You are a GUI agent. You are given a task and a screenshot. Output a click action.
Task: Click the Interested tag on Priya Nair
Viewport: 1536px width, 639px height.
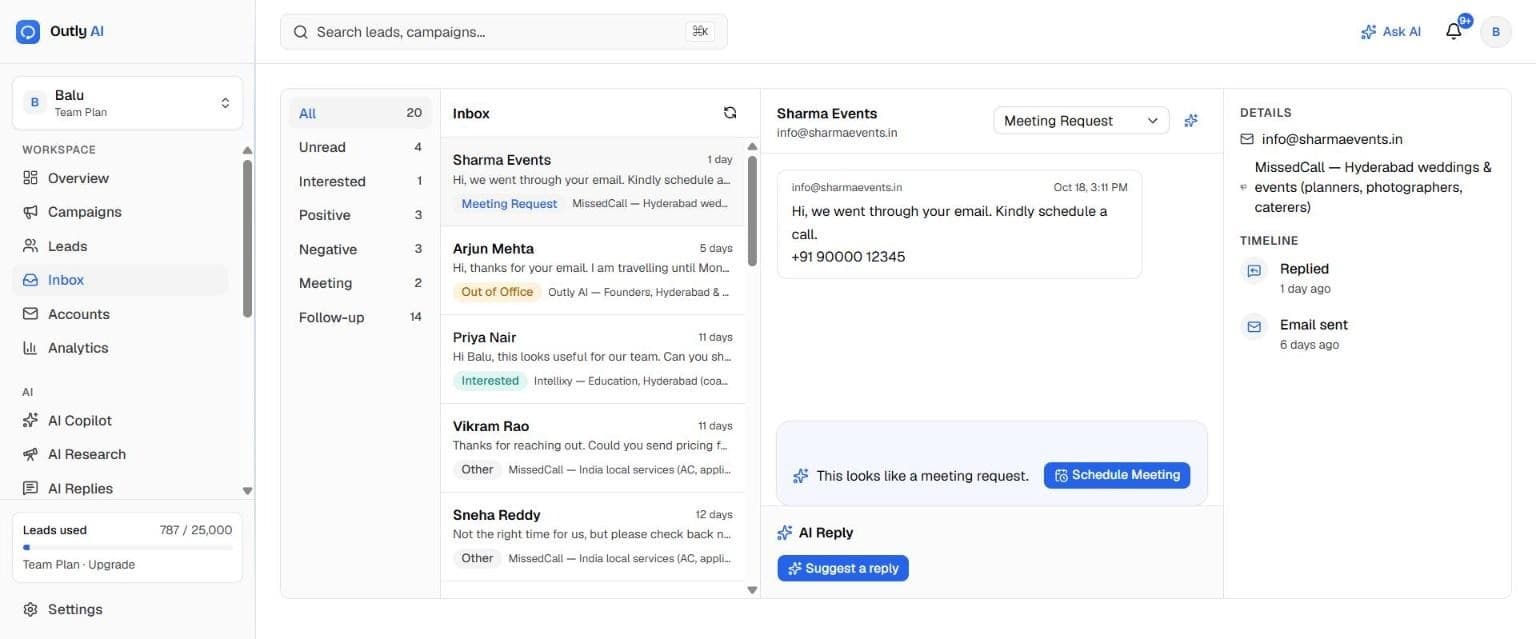pos(490,381)
